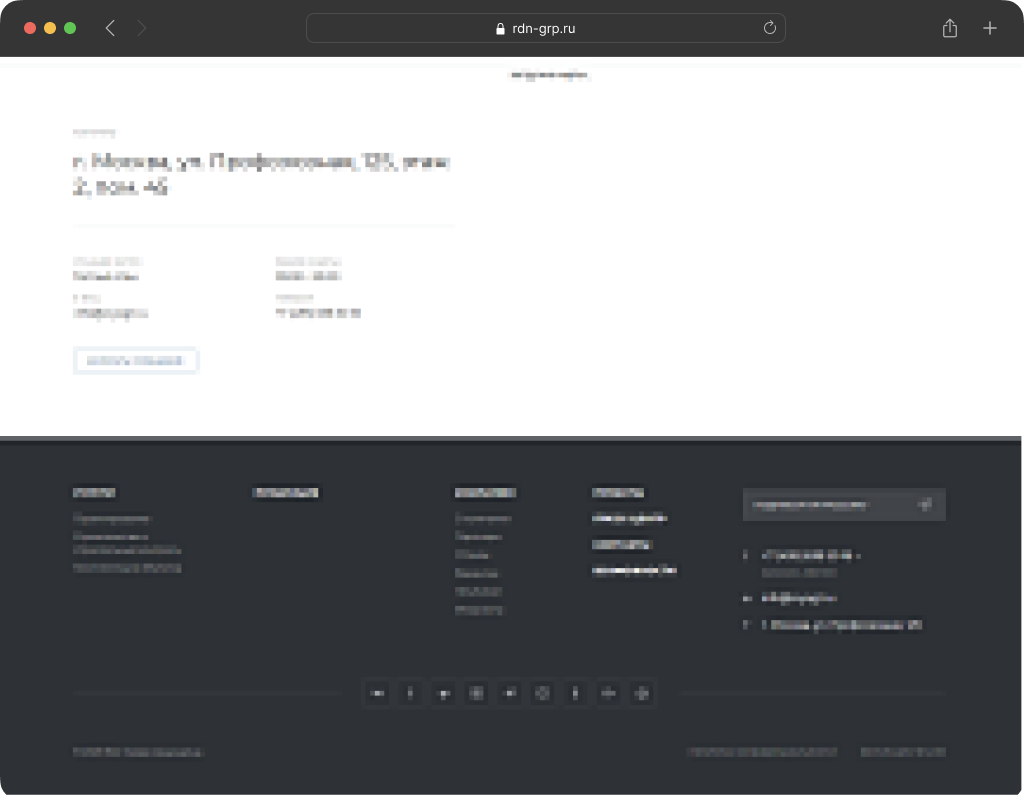Click the bottom-right footer link
The width and height of the screenshot is (1024, 800).
[x=903, y=752]
